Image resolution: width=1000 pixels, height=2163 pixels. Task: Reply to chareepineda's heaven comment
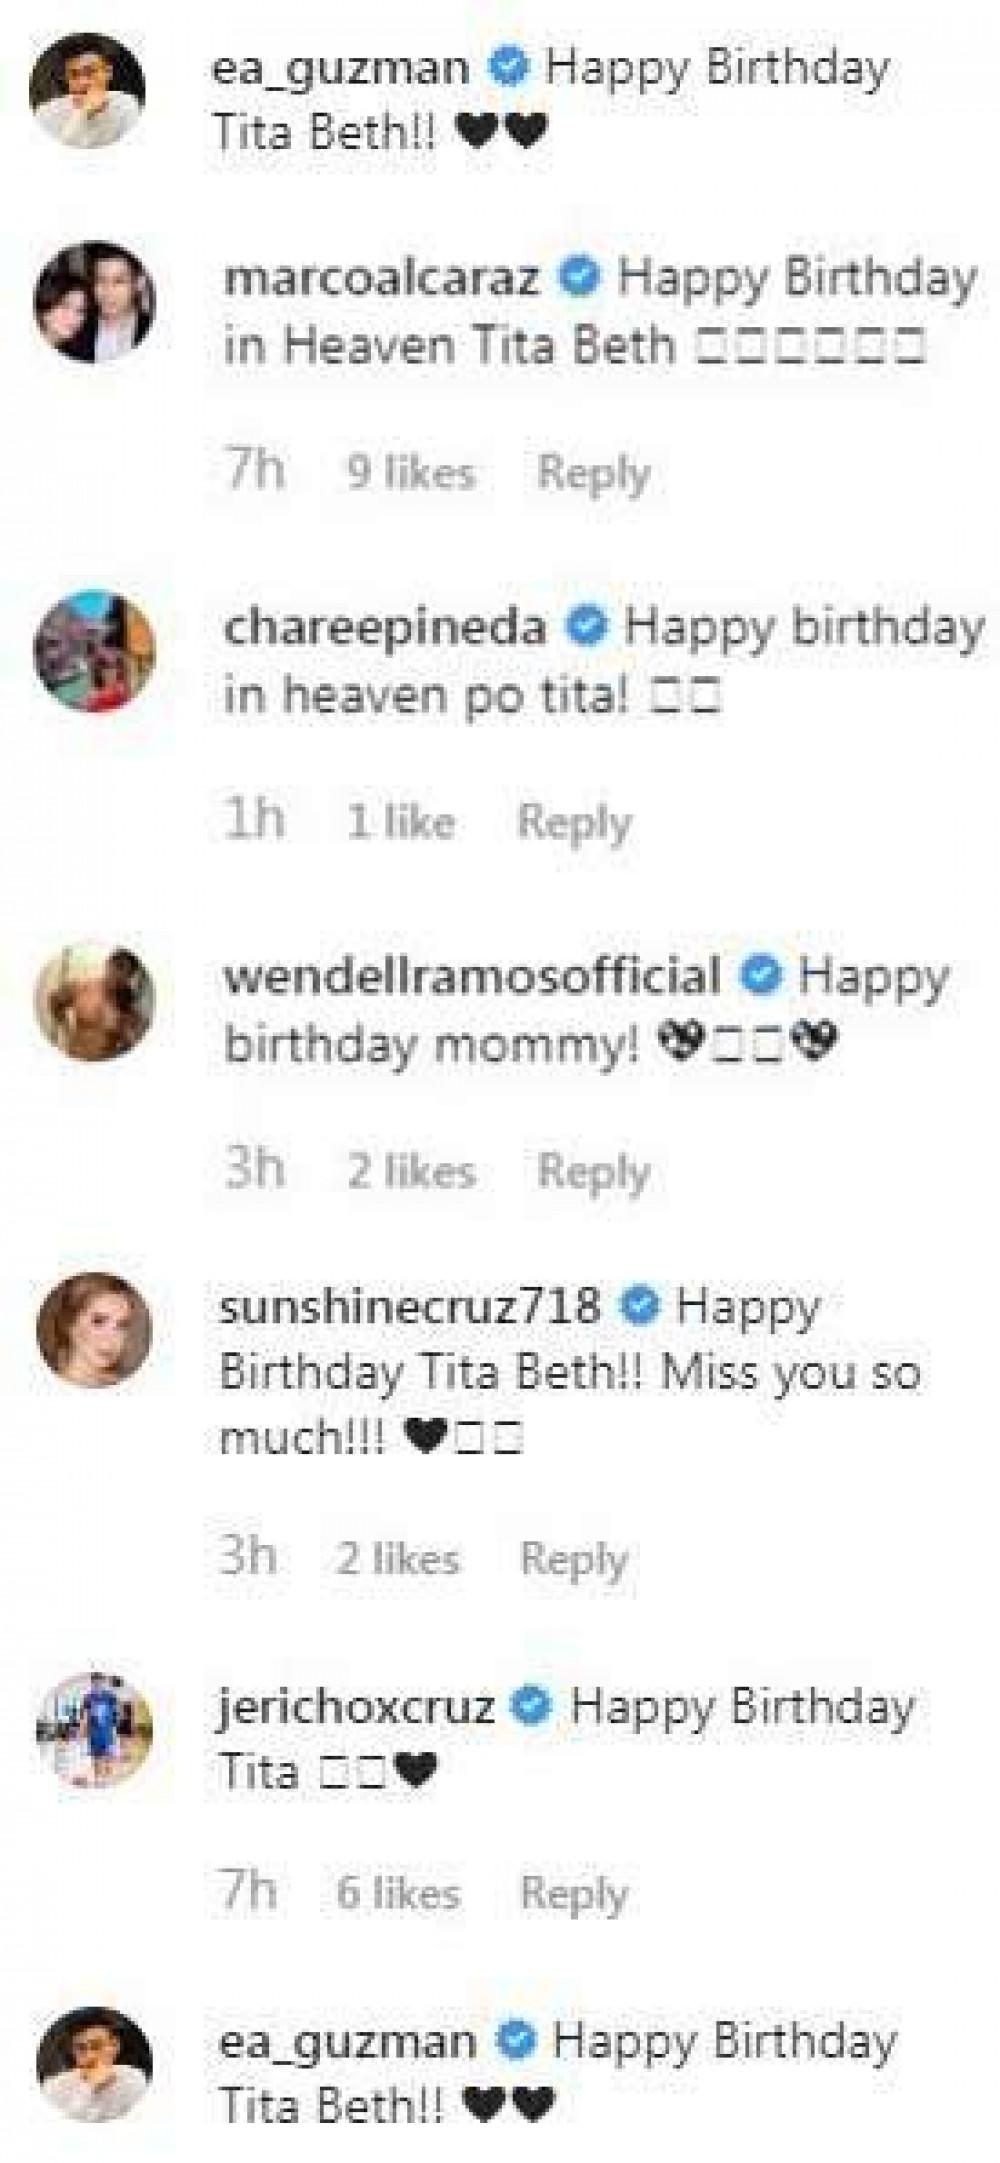(x=575, y=822)
